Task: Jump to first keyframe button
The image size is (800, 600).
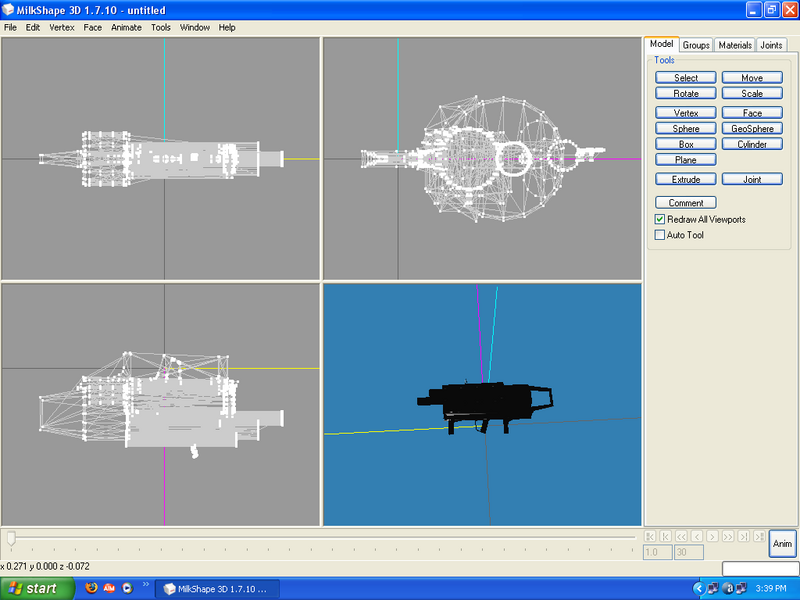Action: tap(650, 536)
